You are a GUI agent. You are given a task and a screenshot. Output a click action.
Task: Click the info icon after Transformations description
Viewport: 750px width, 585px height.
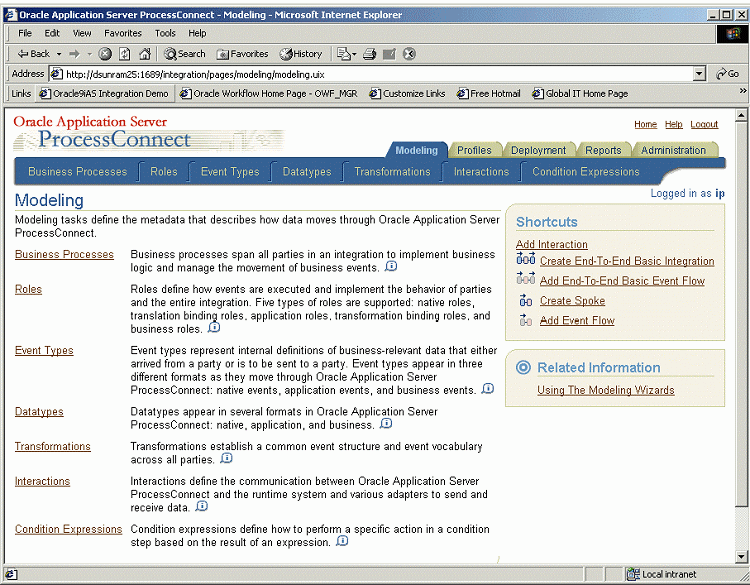point(226,458)
